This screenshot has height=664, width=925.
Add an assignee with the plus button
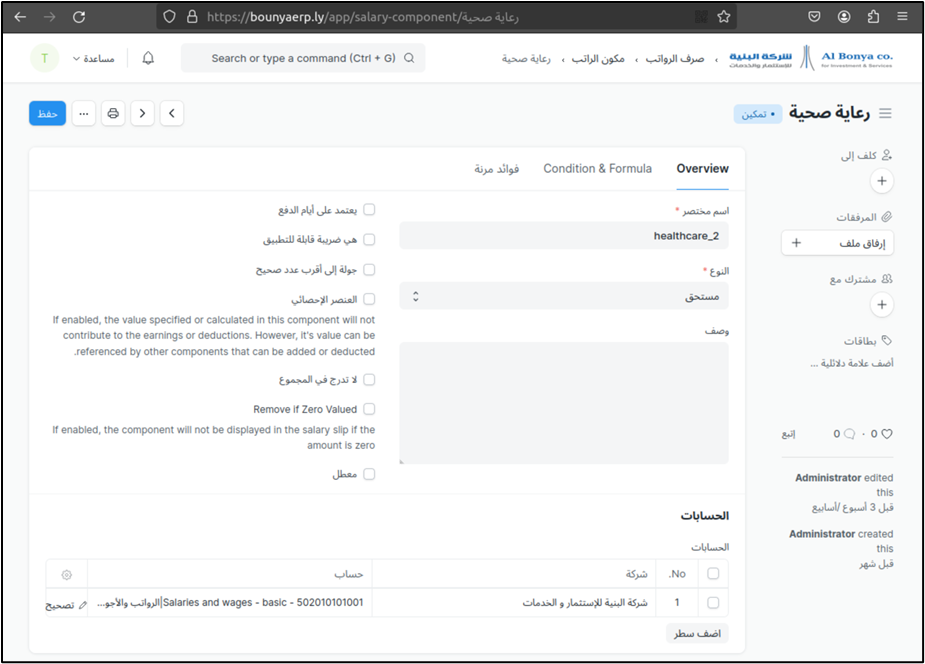(x=881, y=181)
